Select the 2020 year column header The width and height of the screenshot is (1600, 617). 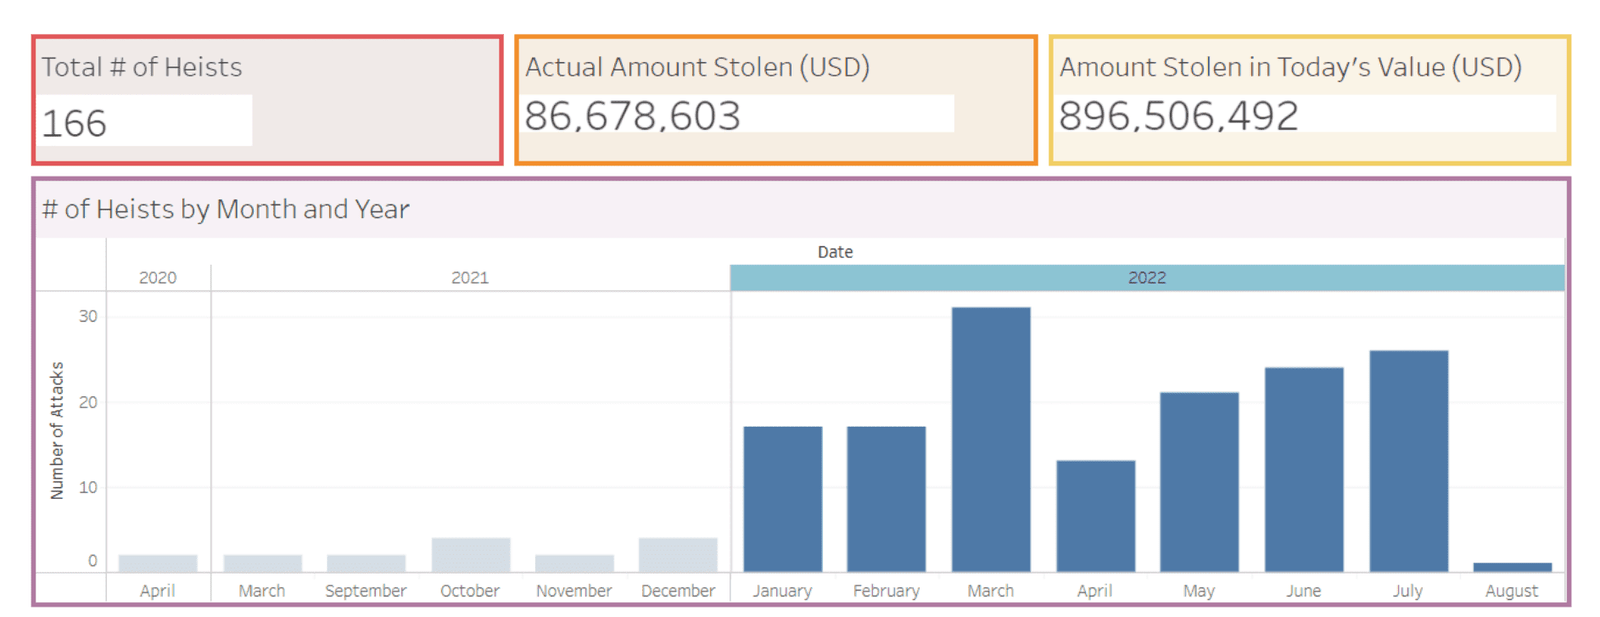157,278
